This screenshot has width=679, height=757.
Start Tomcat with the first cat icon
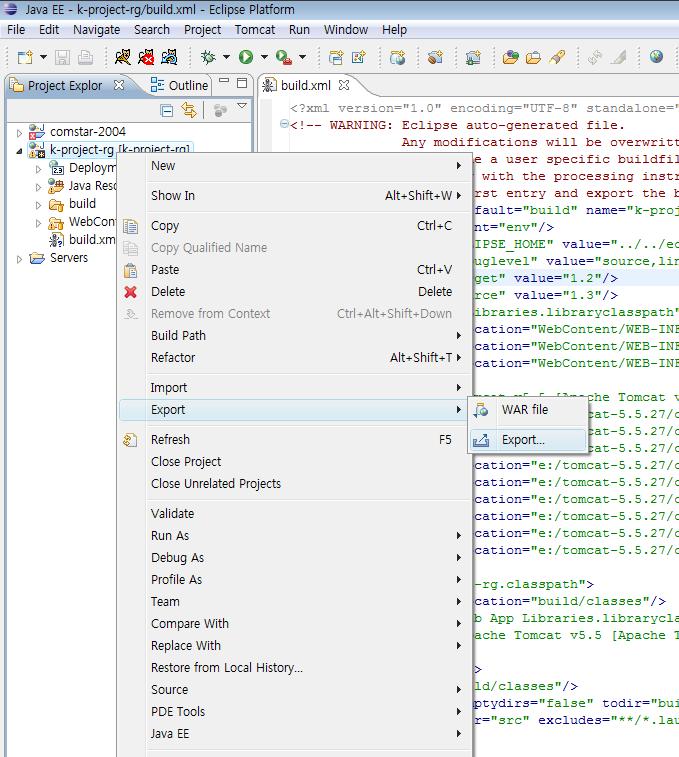[x=123, y=57]
